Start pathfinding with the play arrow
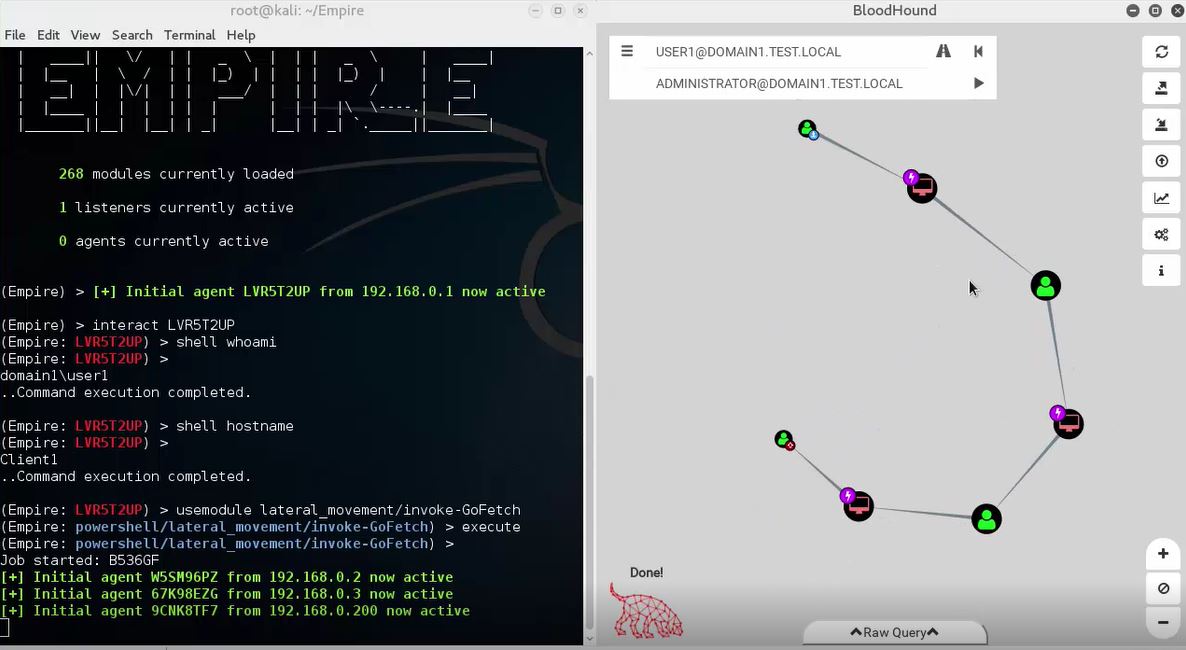The height and width of the screenshot is (650, 1186). coord(978,83)
